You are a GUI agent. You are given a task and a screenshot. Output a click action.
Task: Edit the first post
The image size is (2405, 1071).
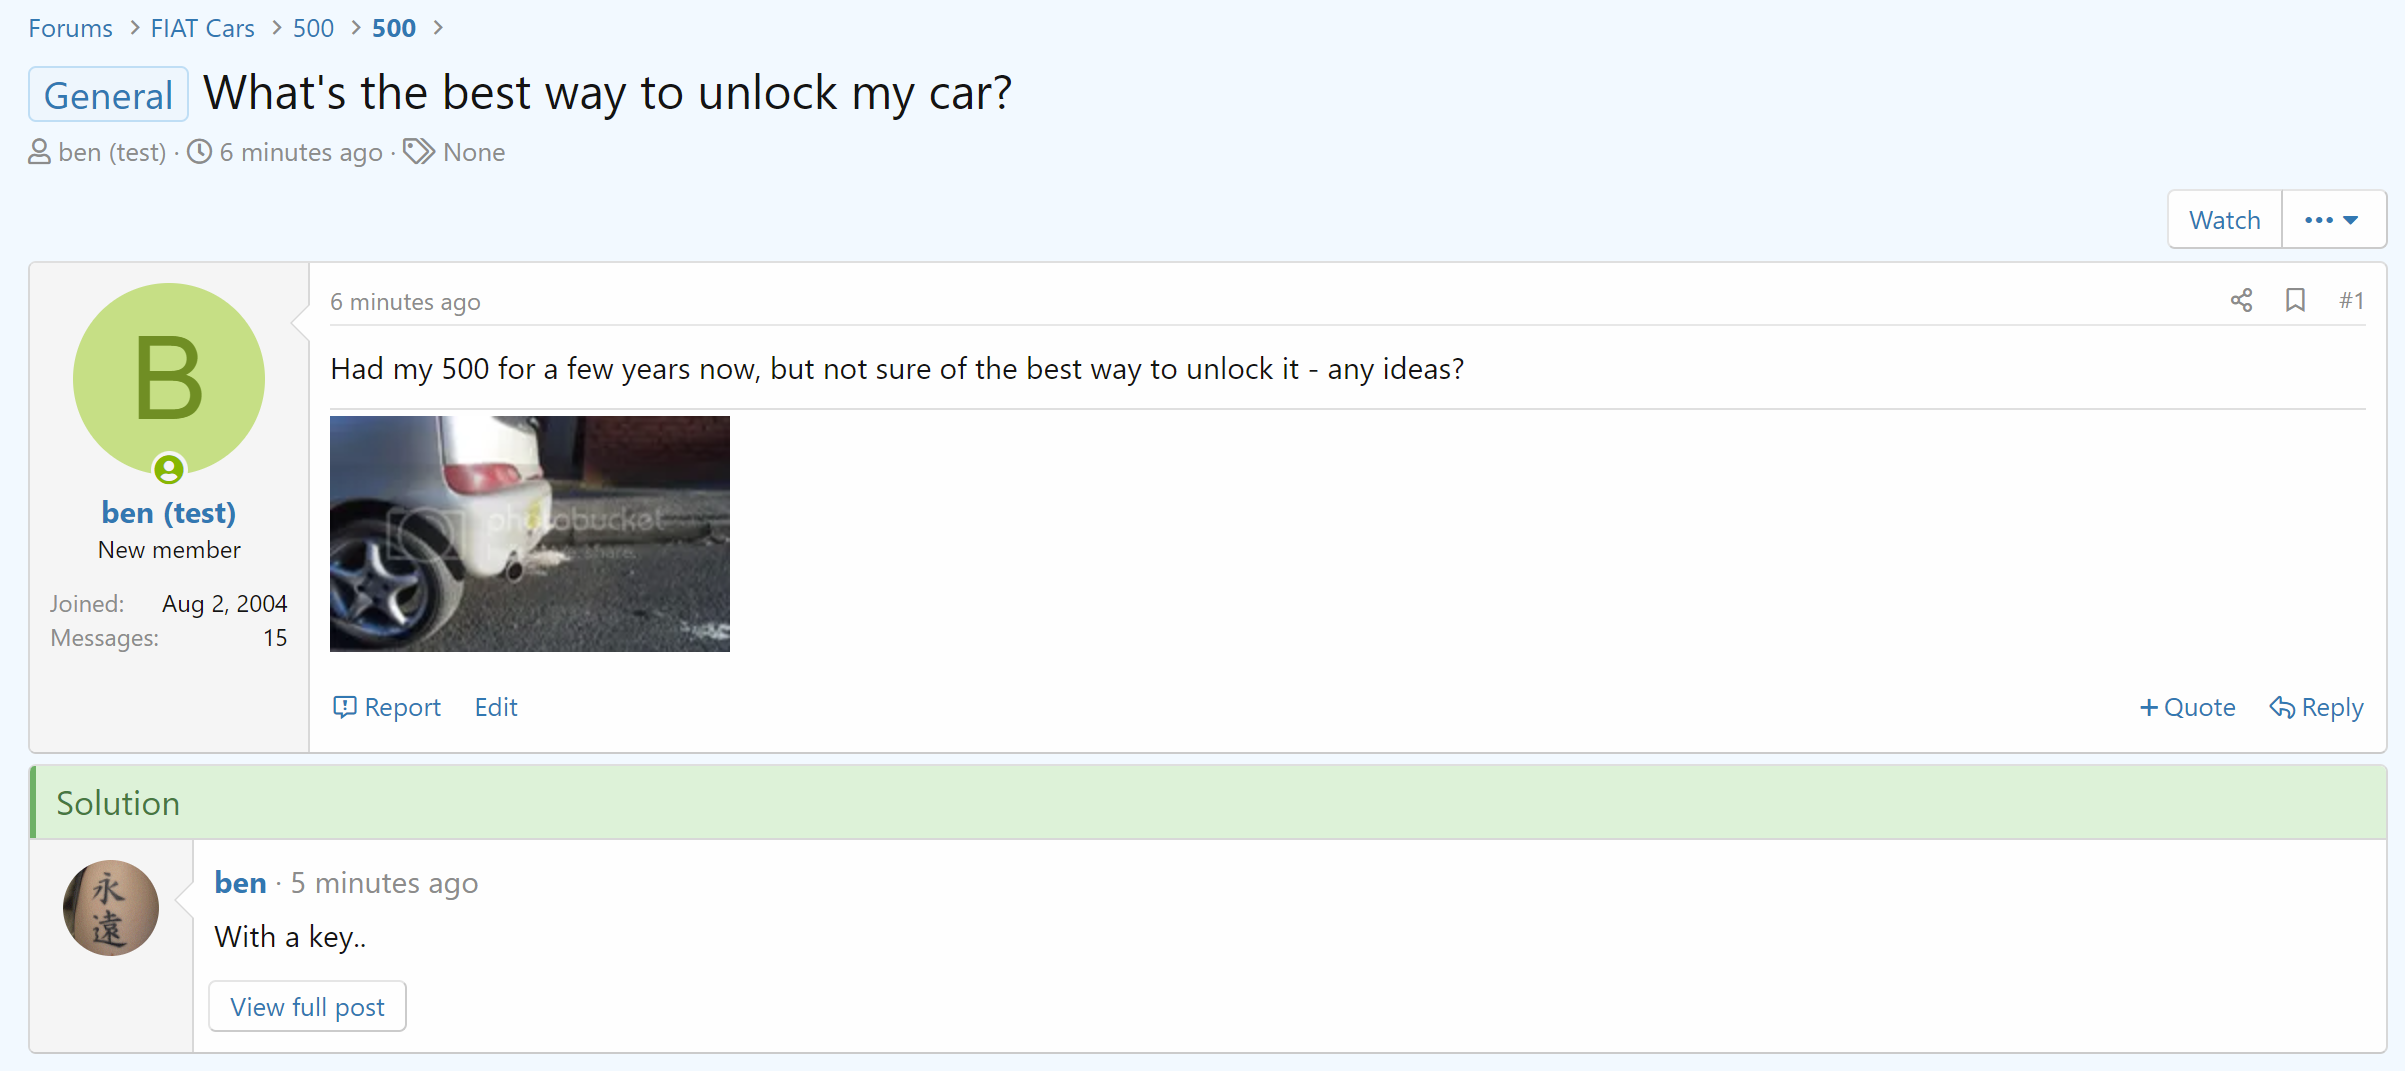(x=496, y=707)
